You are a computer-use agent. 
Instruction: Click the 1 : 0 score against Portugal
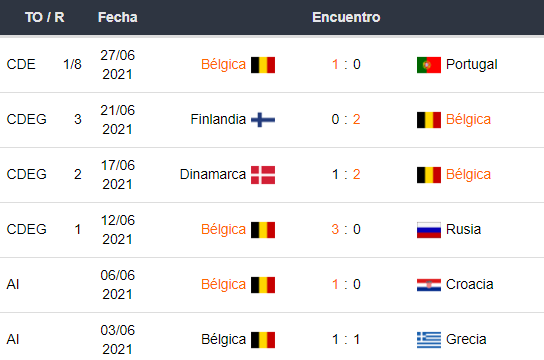(x=346, y=65)
